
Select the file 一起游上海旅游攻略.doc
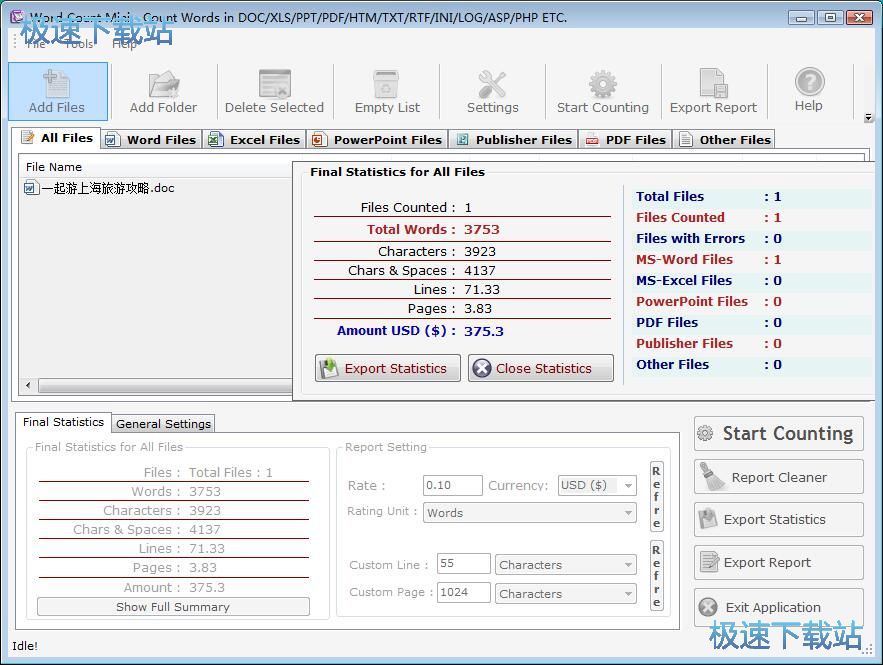[100, 188]
